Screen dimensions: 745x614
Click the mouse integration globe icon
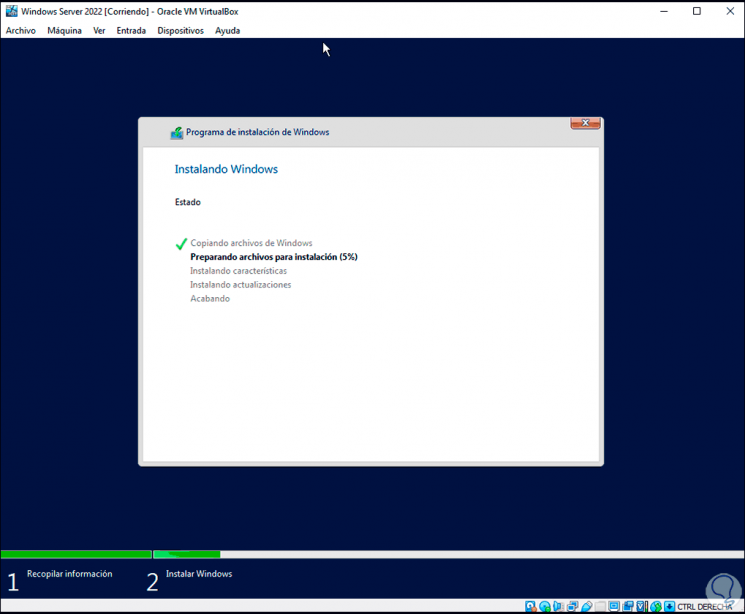pyautogui.click(x=656, y=606)
